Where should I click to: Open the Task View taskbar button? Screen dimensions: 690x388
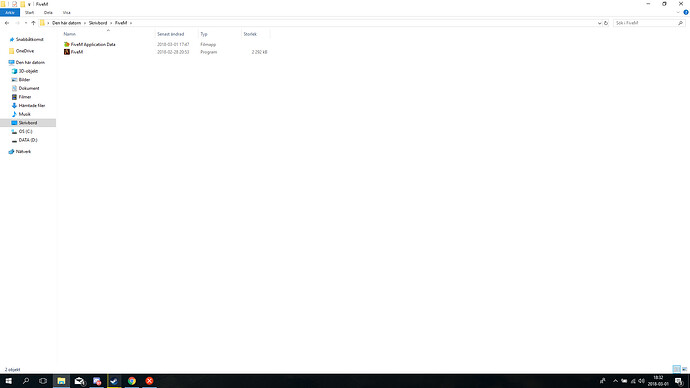click(x=43, y=381)
